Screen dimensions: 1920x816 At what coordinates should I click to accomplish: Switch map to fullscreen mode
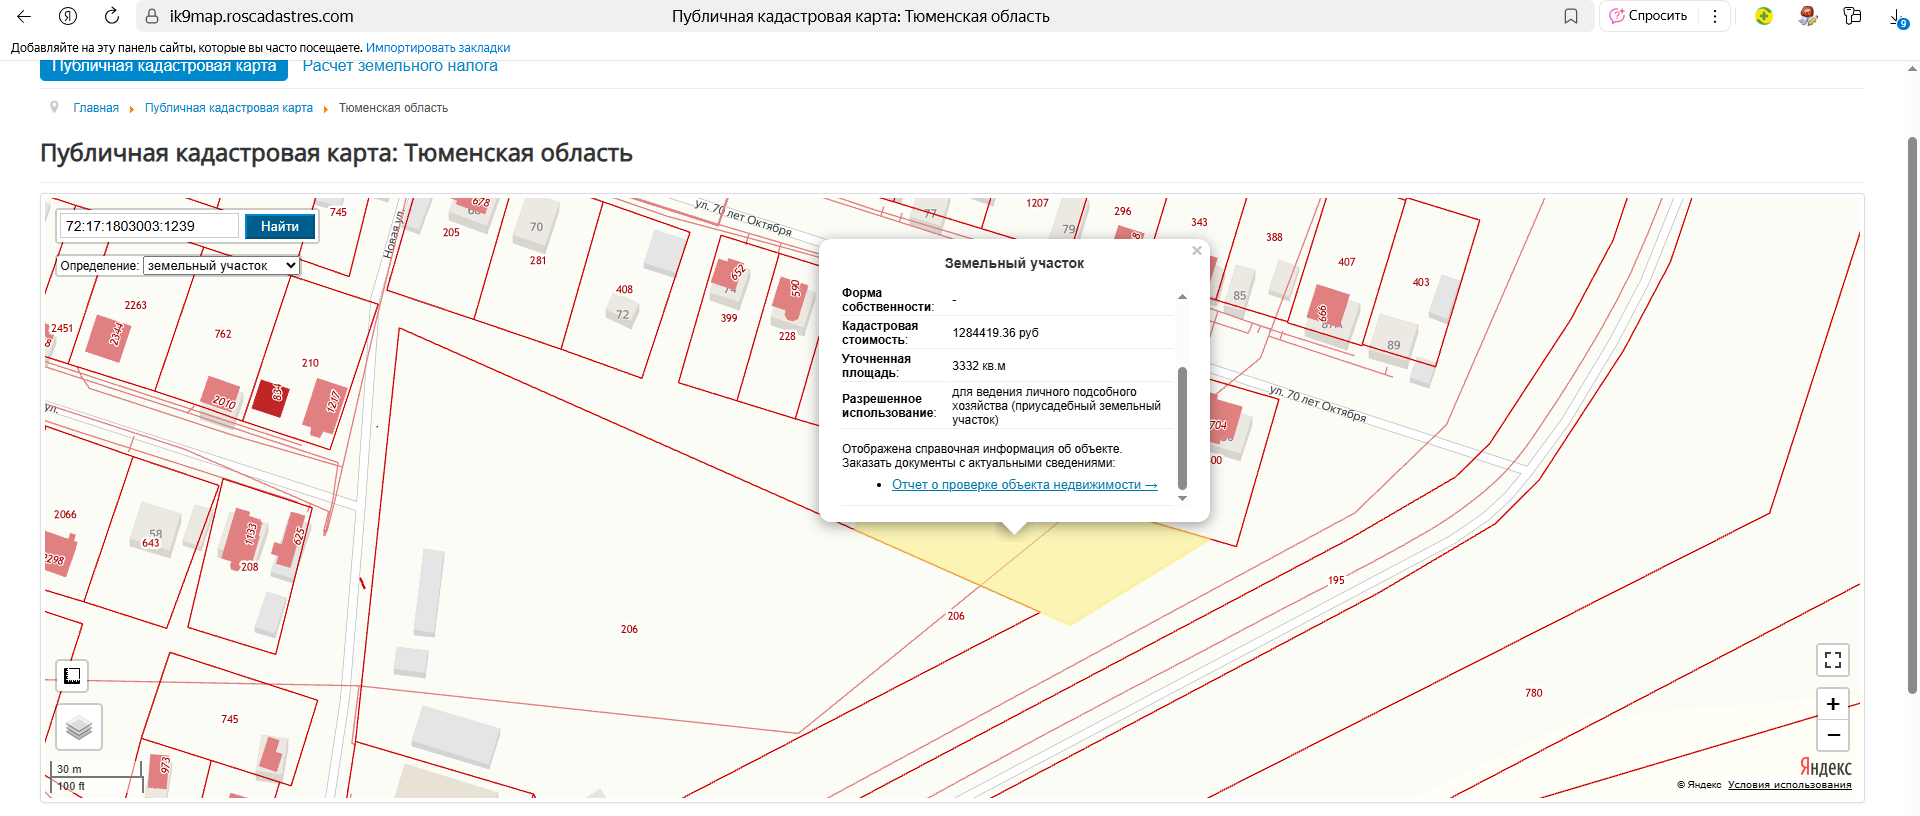(1832, 660)
